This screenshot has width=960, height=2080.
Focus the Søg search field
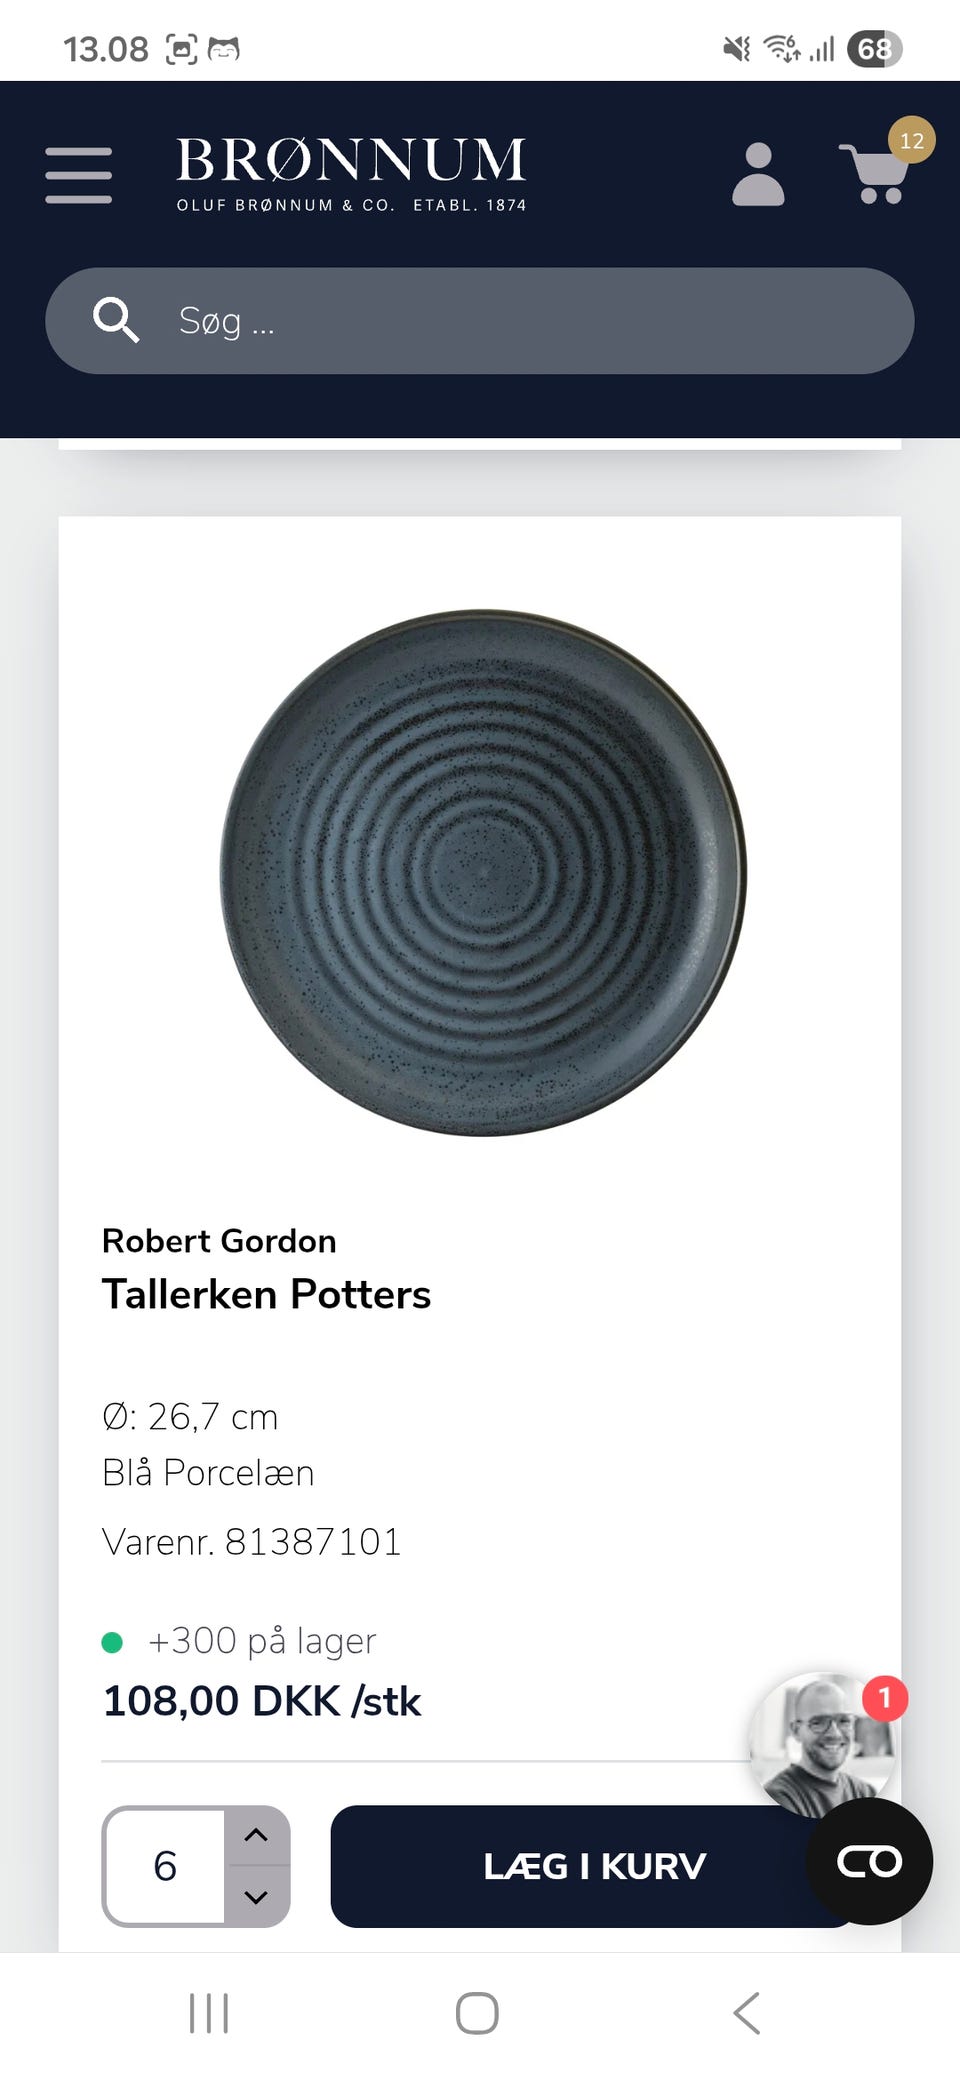click(x=480, y=321)
